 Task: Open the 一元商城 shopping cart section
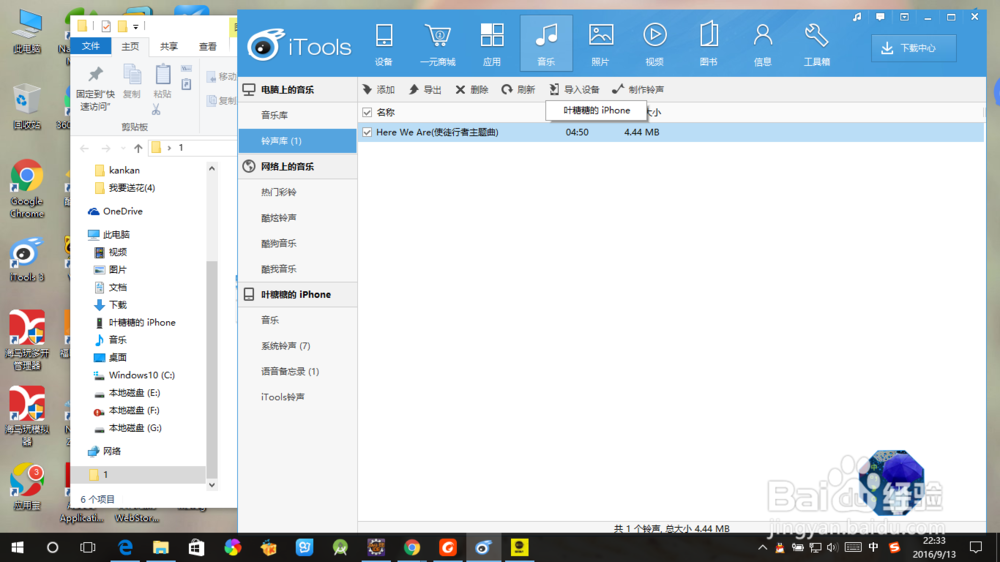tap(438, 44)
